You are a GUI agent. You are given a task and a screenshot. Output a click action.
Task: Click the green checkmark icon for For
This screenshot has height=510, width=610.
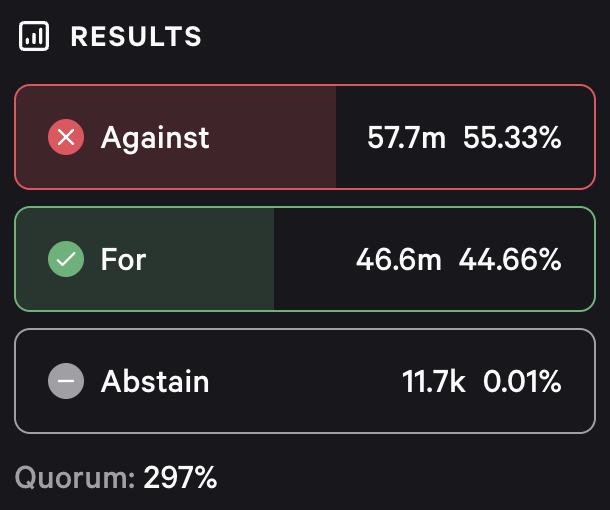click(66, 260)
